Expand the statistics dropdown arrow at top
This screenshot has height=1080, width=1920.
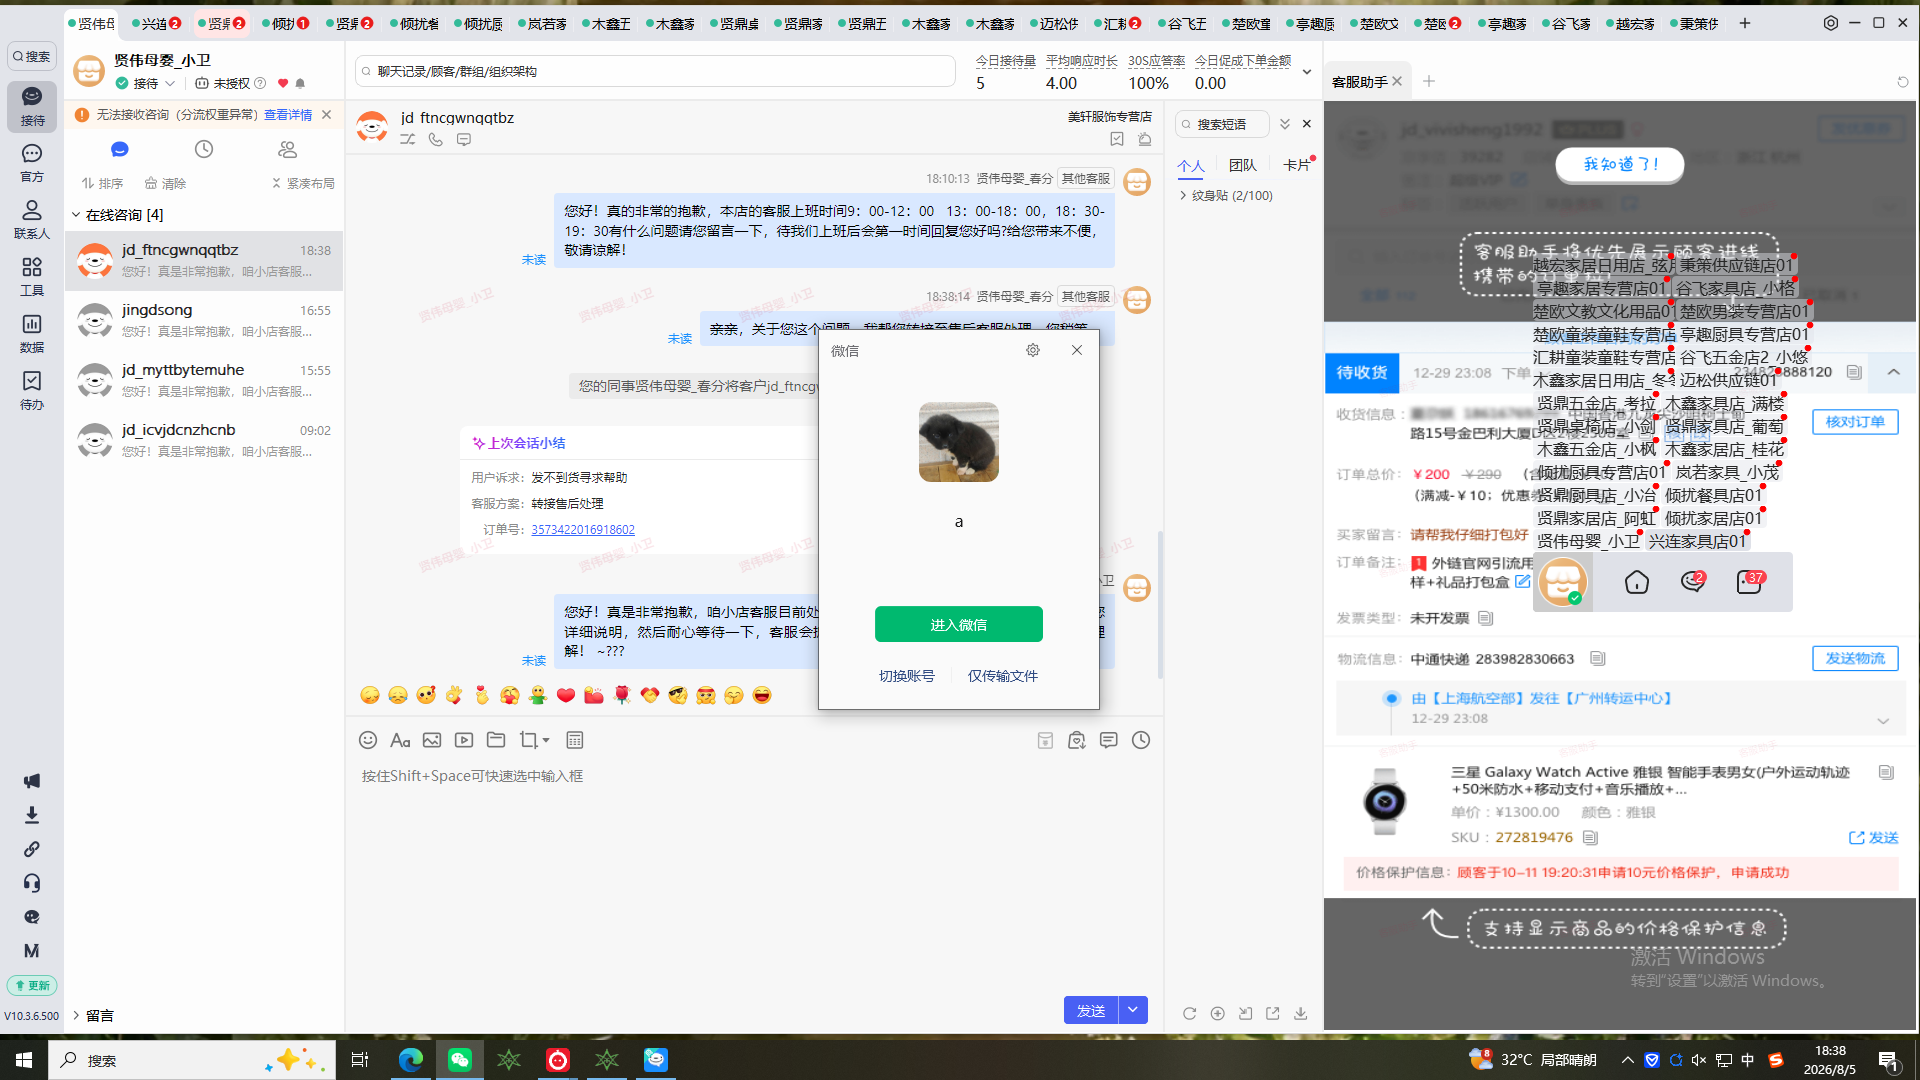1306,72
